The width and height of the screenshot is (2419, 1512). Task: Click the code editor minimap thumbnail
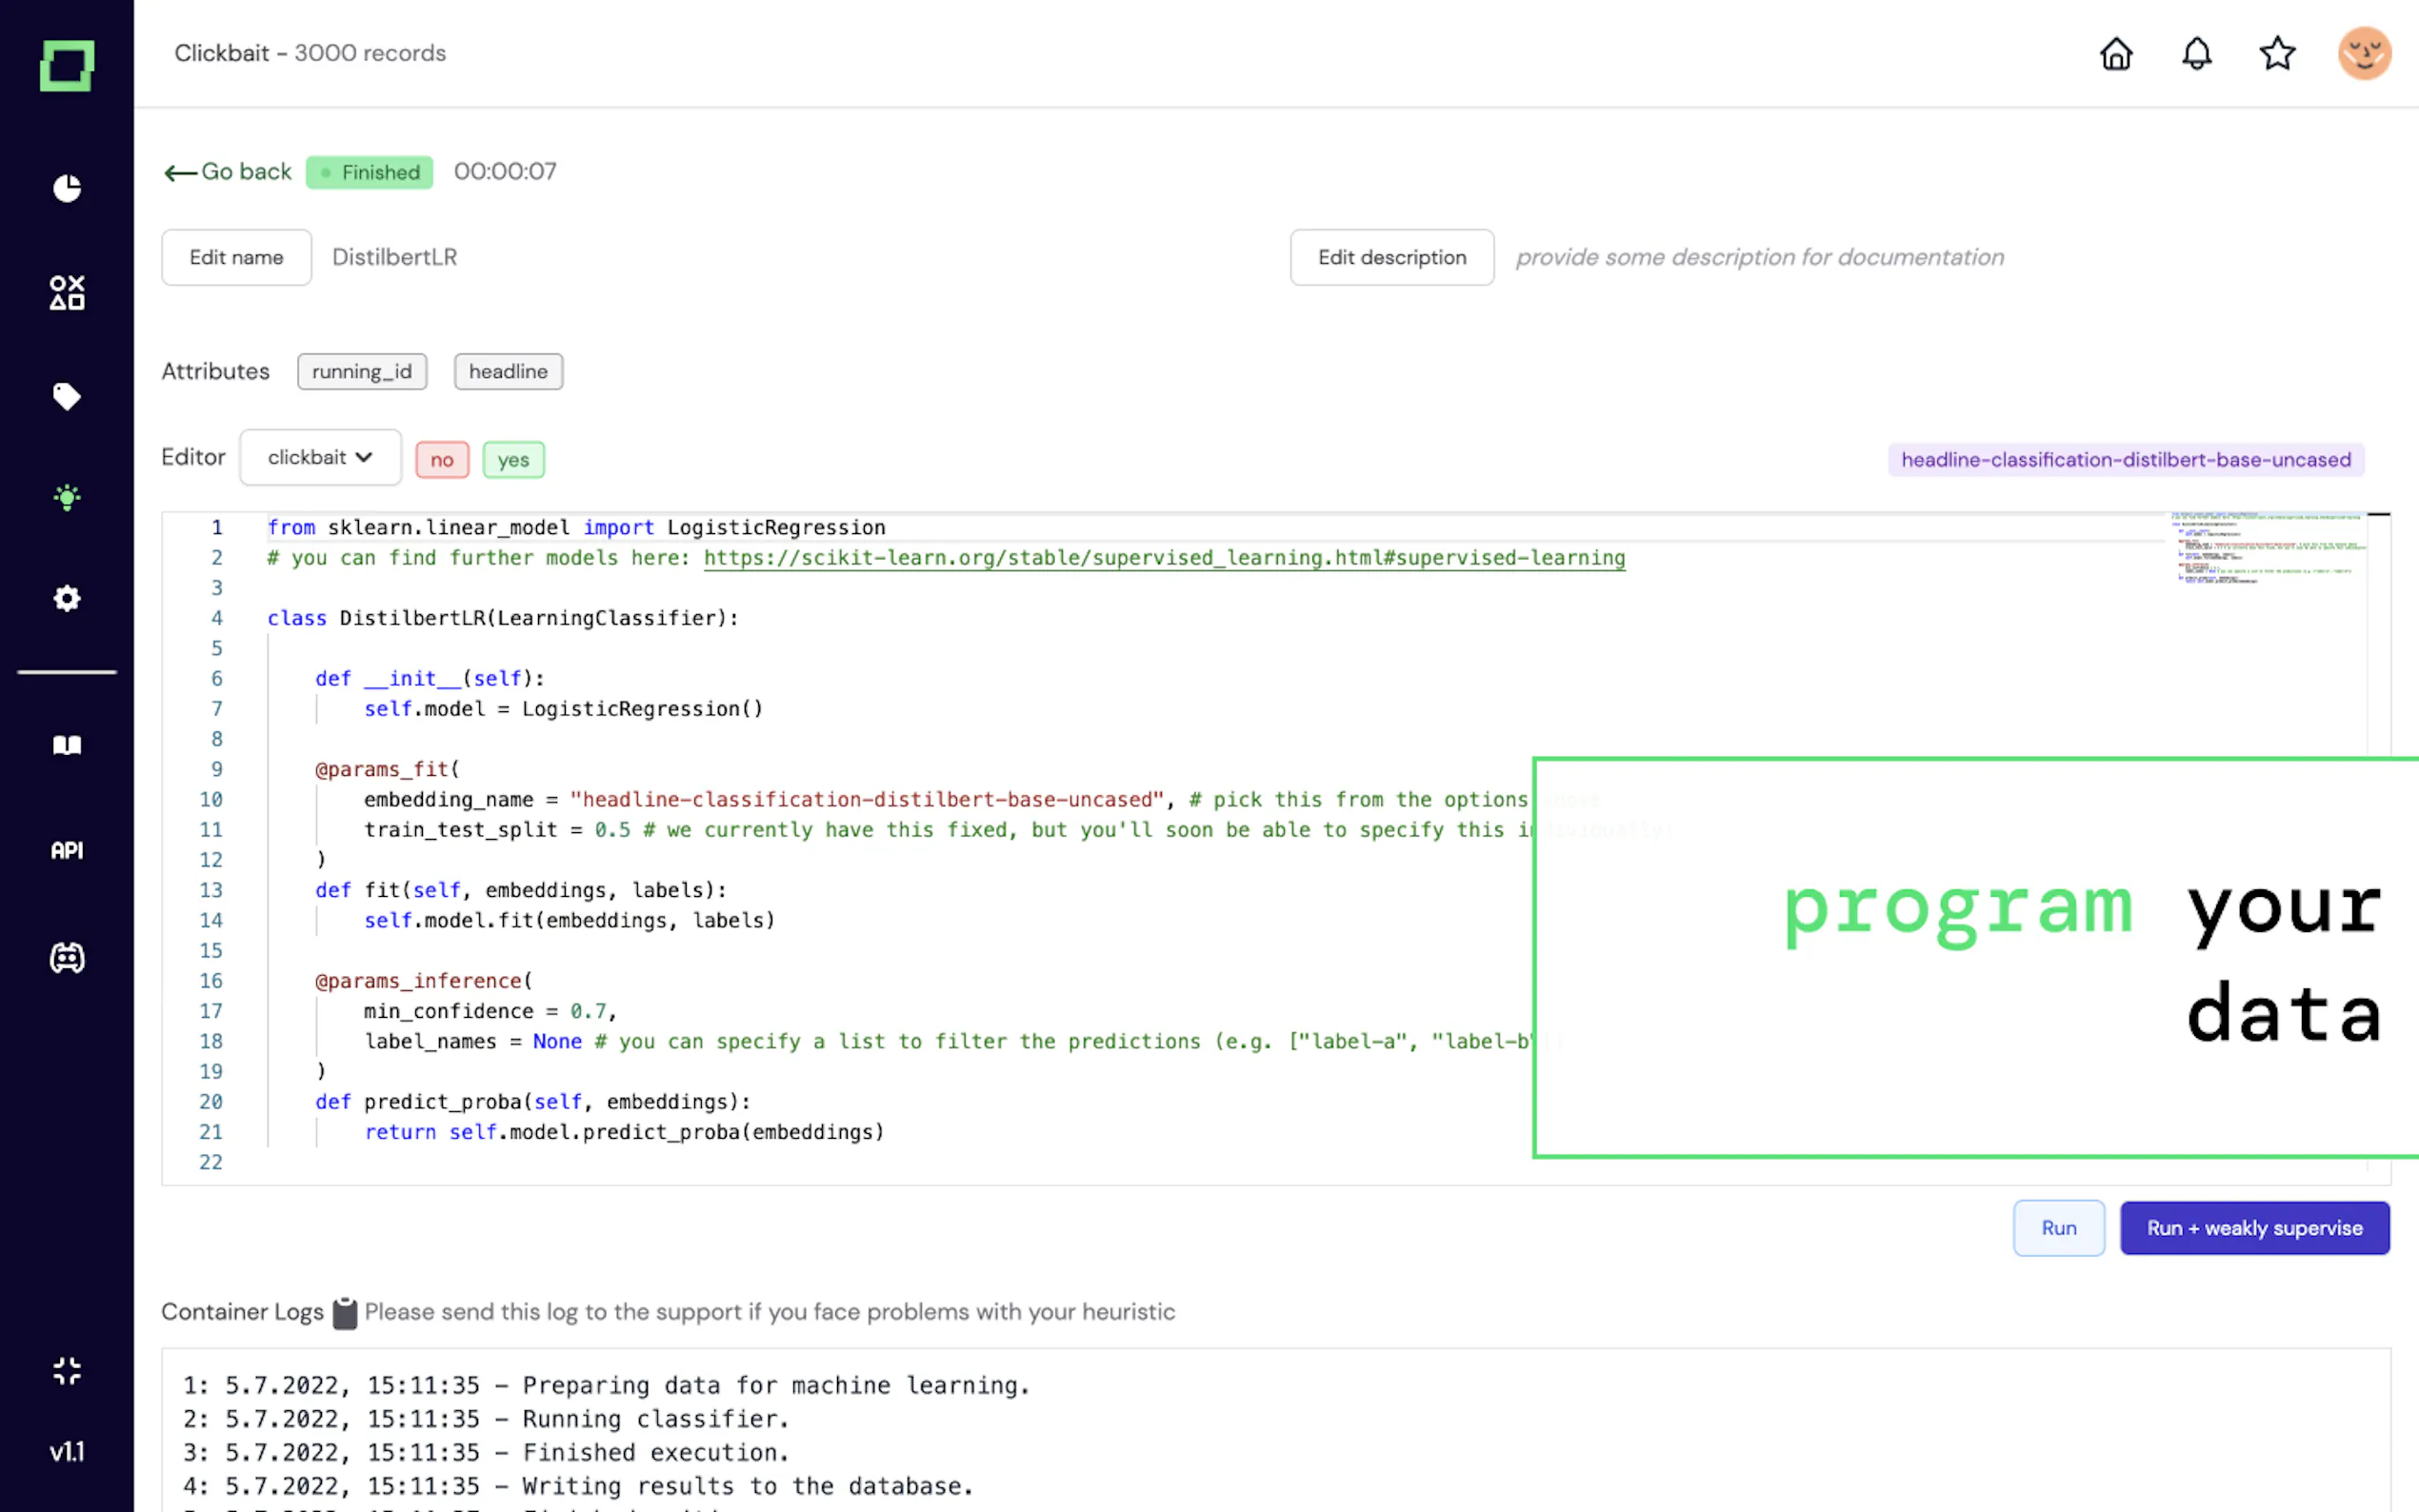point(2268,549)
